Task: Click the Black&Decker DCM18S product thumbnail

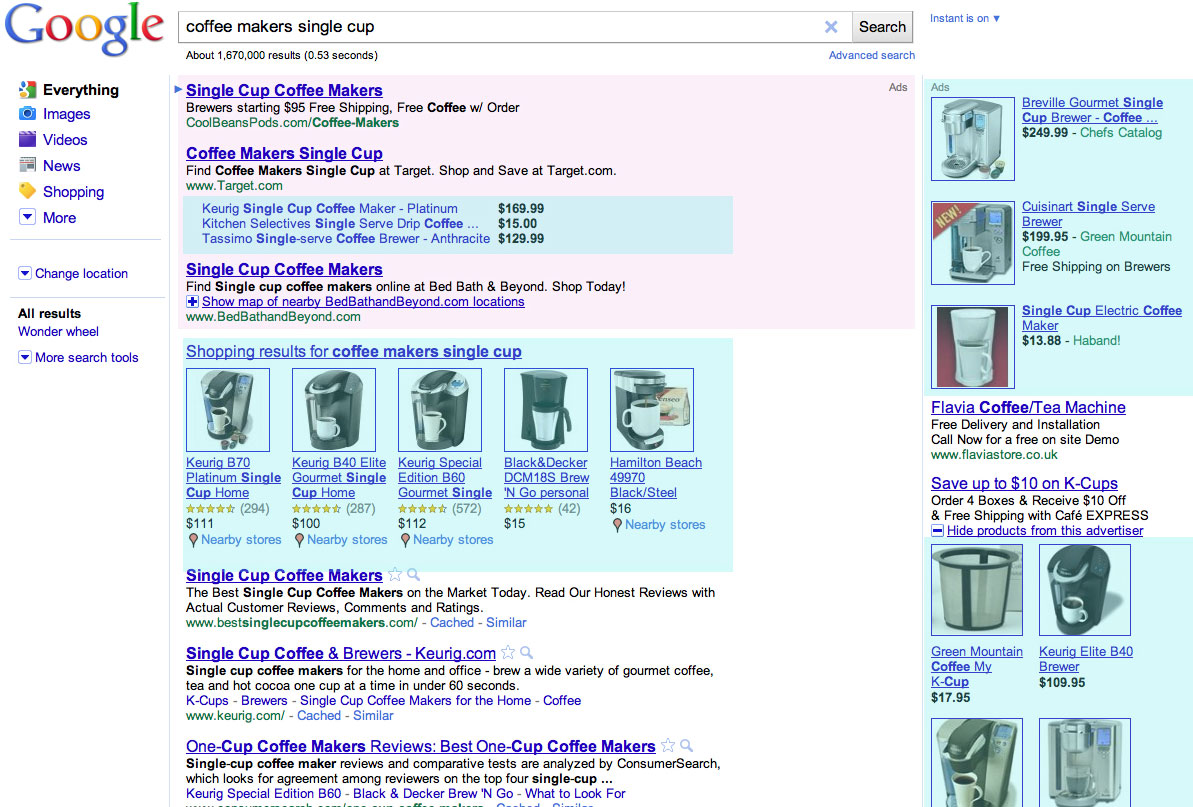Action: coord(546,410)
